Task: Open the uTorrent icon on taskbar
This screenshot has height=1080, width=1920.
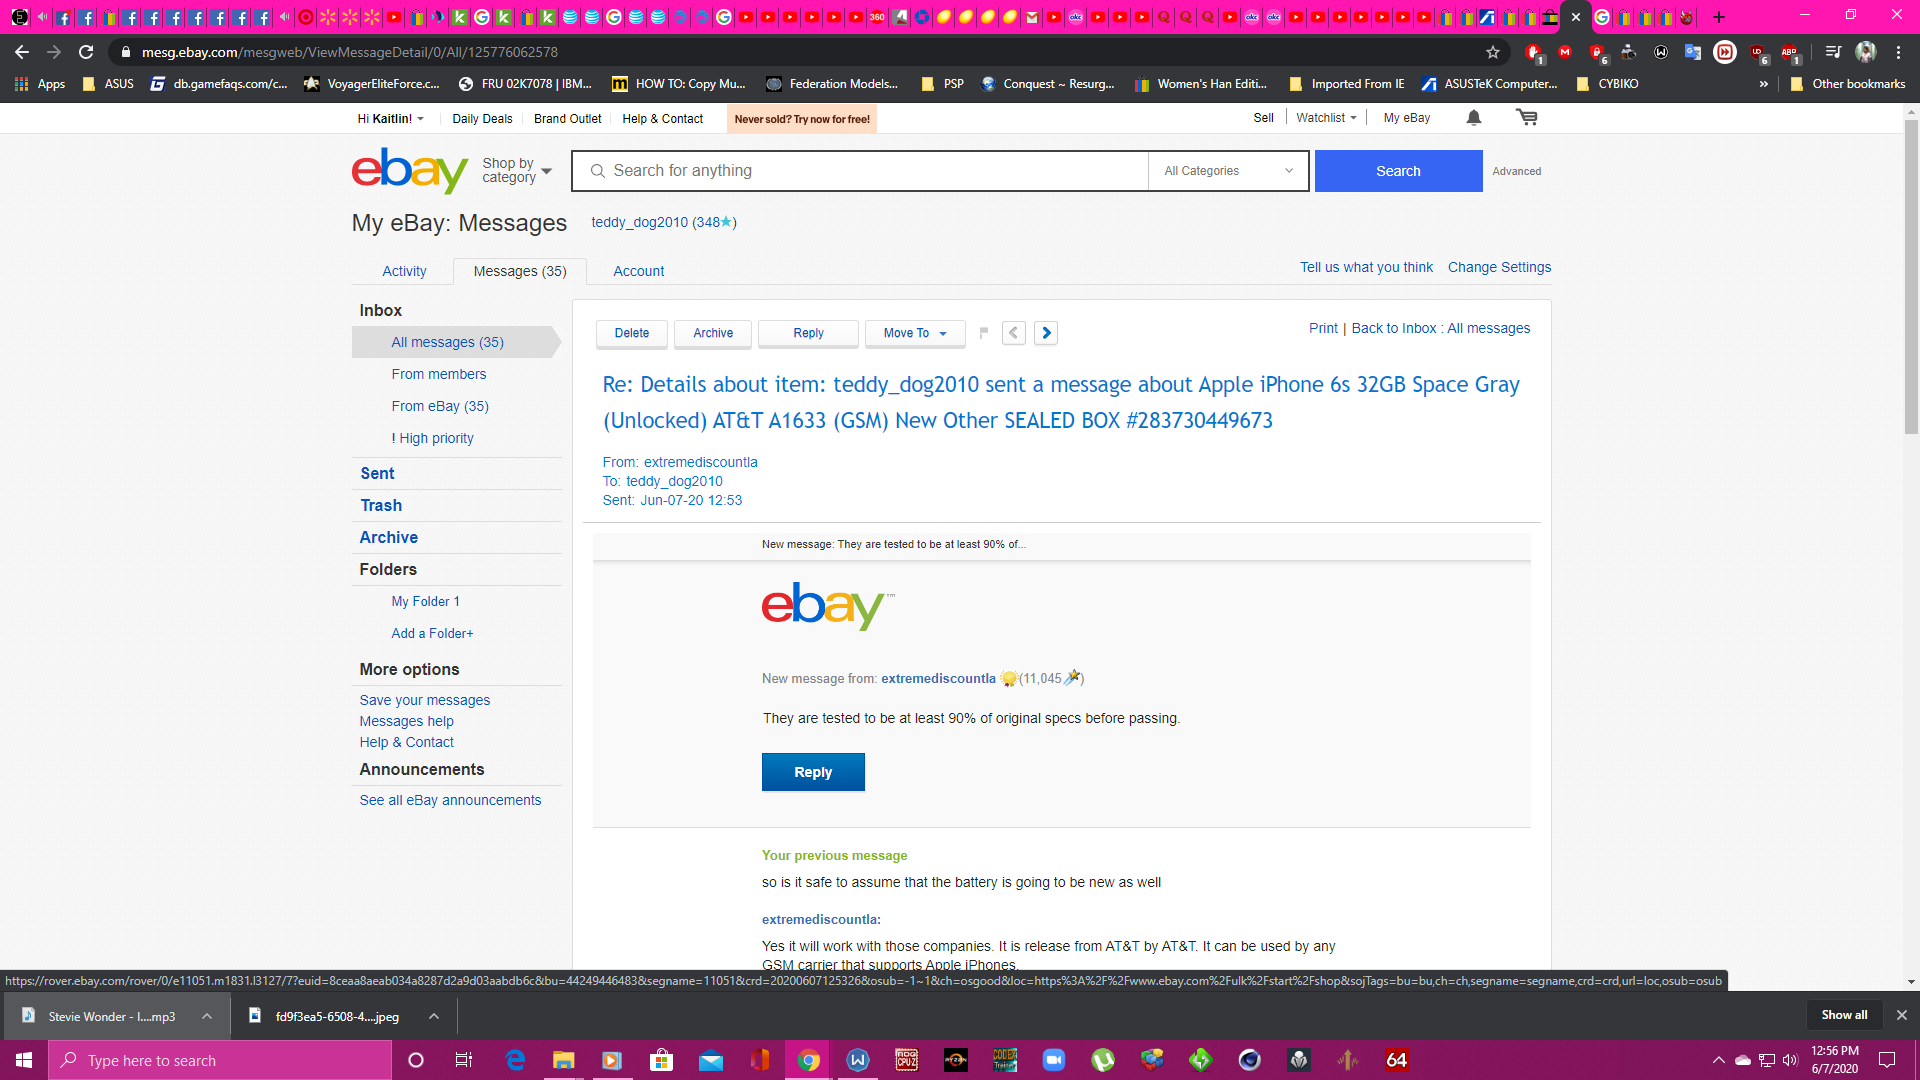Action: [1103, 1060]
